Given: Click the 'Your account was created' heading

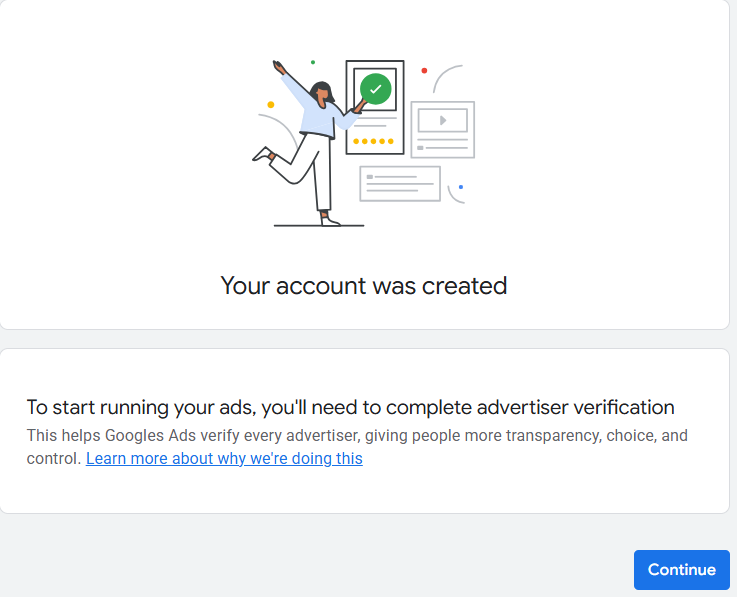Looking at the screenshot, I should 364,286.
